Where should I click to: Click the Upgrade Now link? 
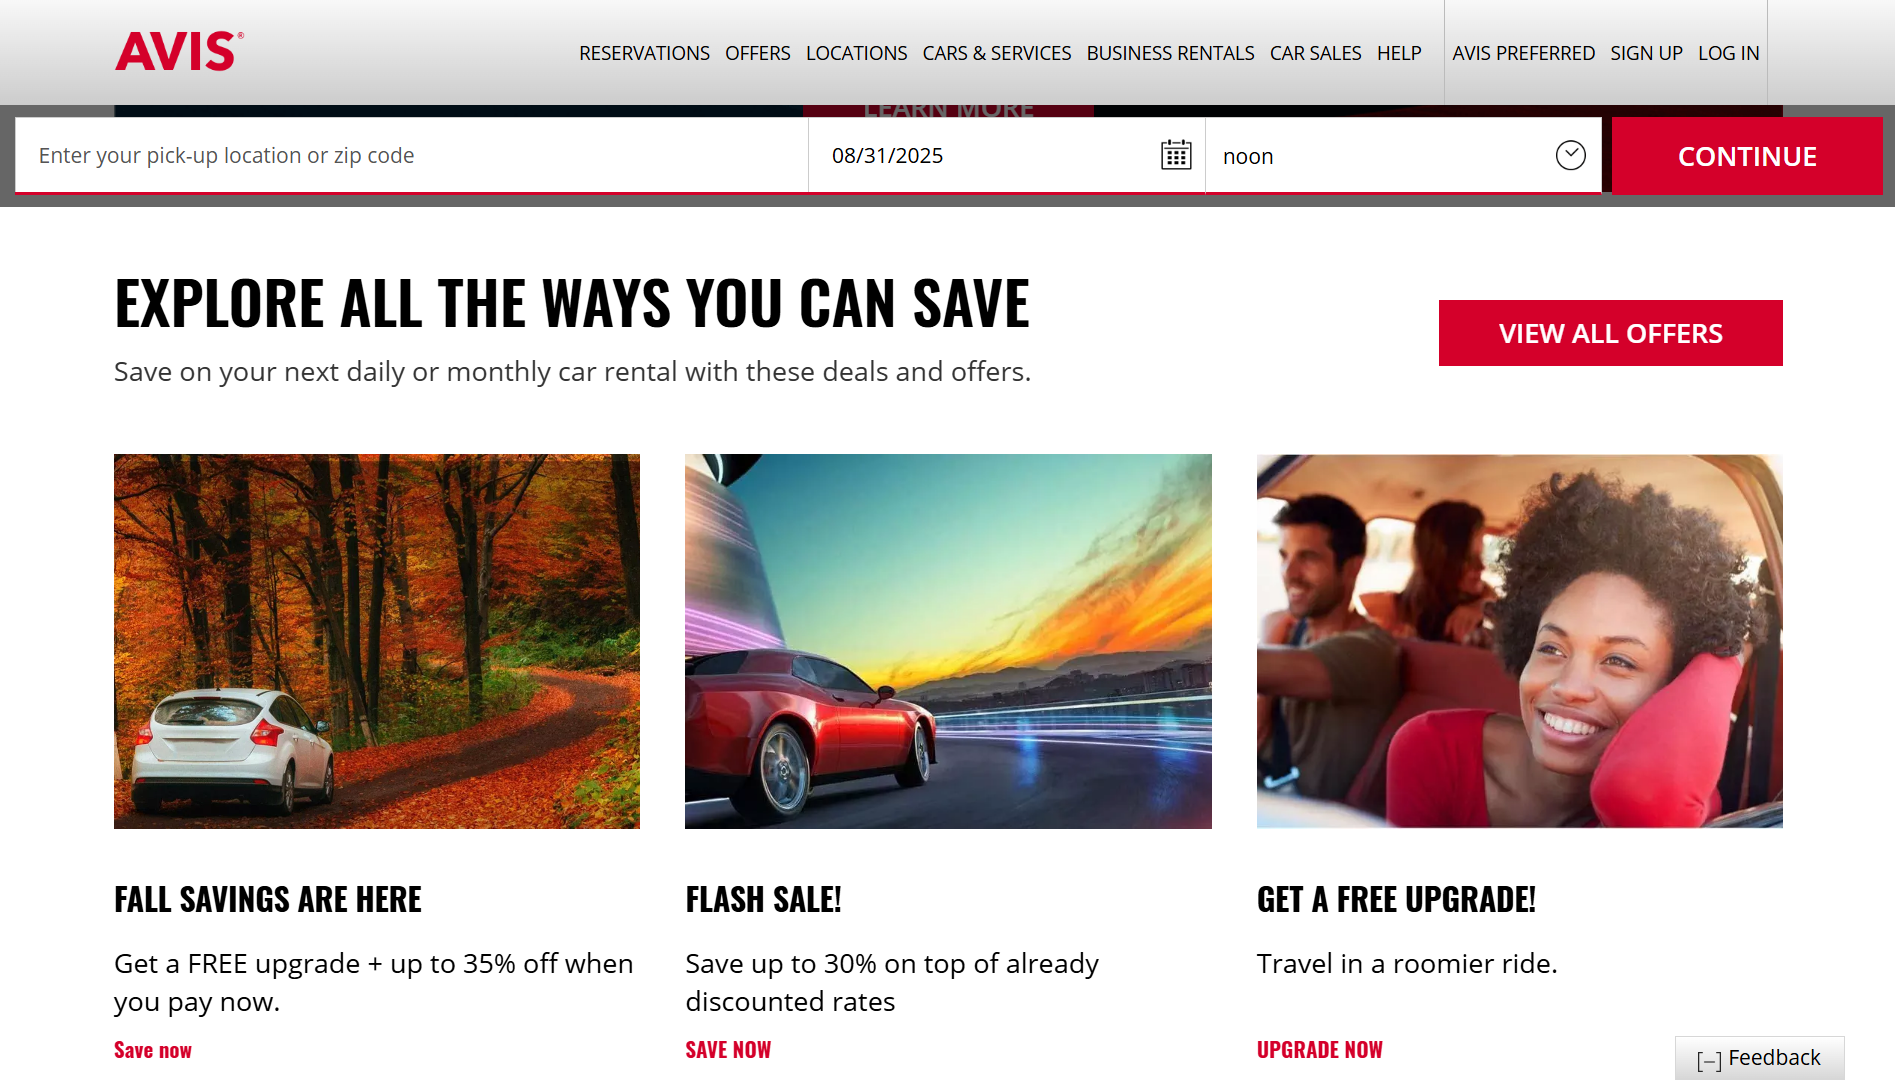click(x=1319, y=1050)
